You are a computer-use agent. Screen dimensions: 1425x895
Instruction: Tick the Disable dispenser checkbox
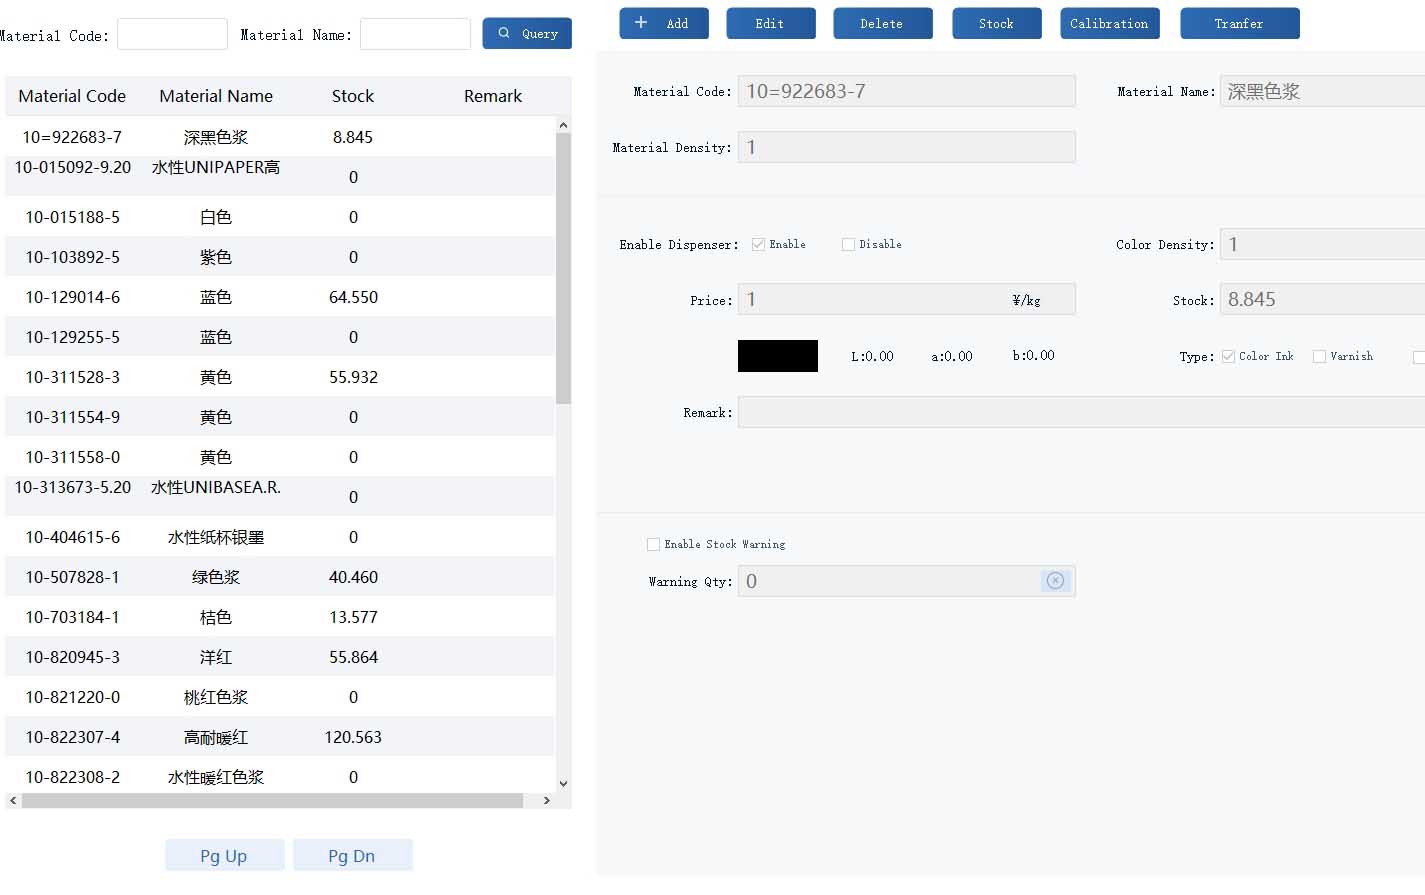848,244
